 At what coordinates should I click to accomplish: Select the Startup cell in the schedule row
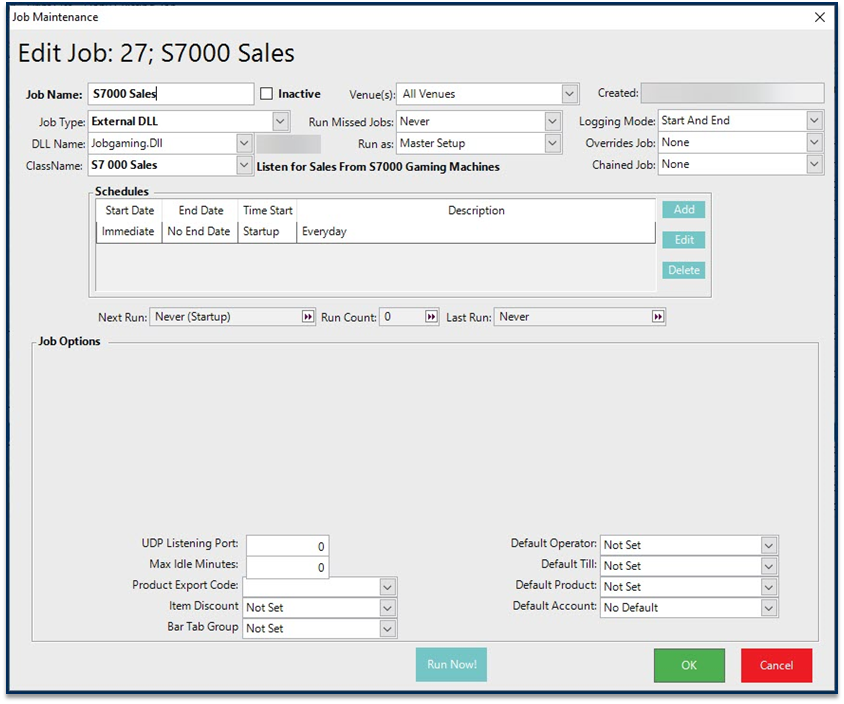267,231
